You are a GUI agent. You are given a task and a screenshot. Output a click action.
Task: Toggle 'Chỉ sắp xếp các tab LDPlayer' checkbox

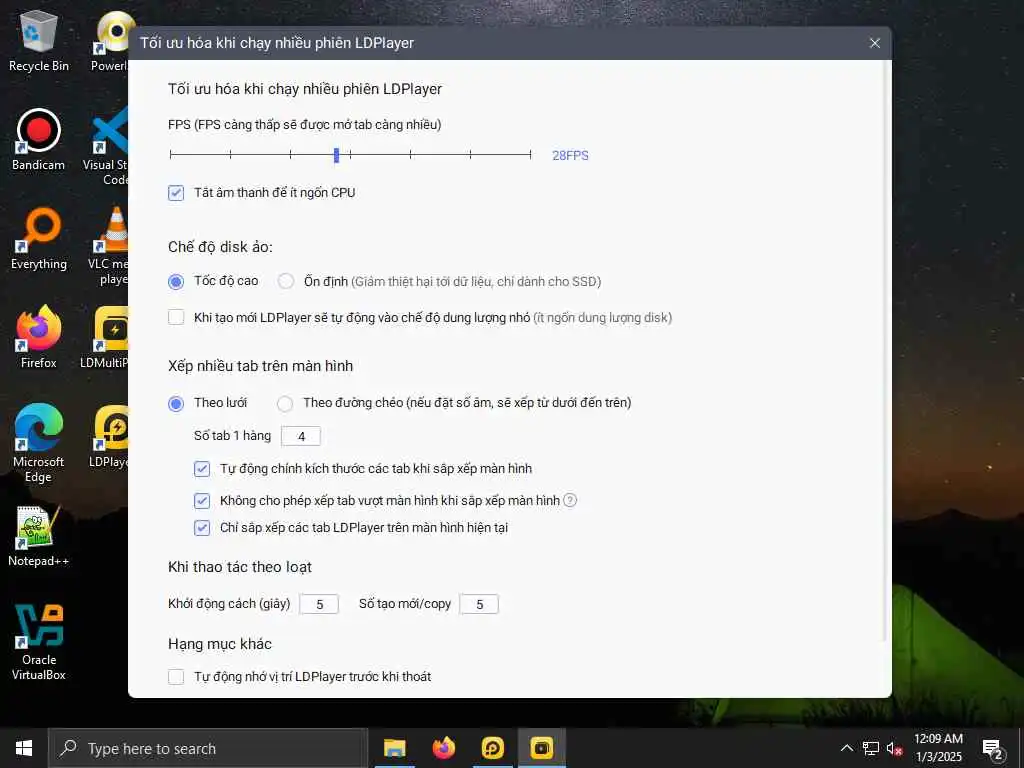(x=202, y=527)
